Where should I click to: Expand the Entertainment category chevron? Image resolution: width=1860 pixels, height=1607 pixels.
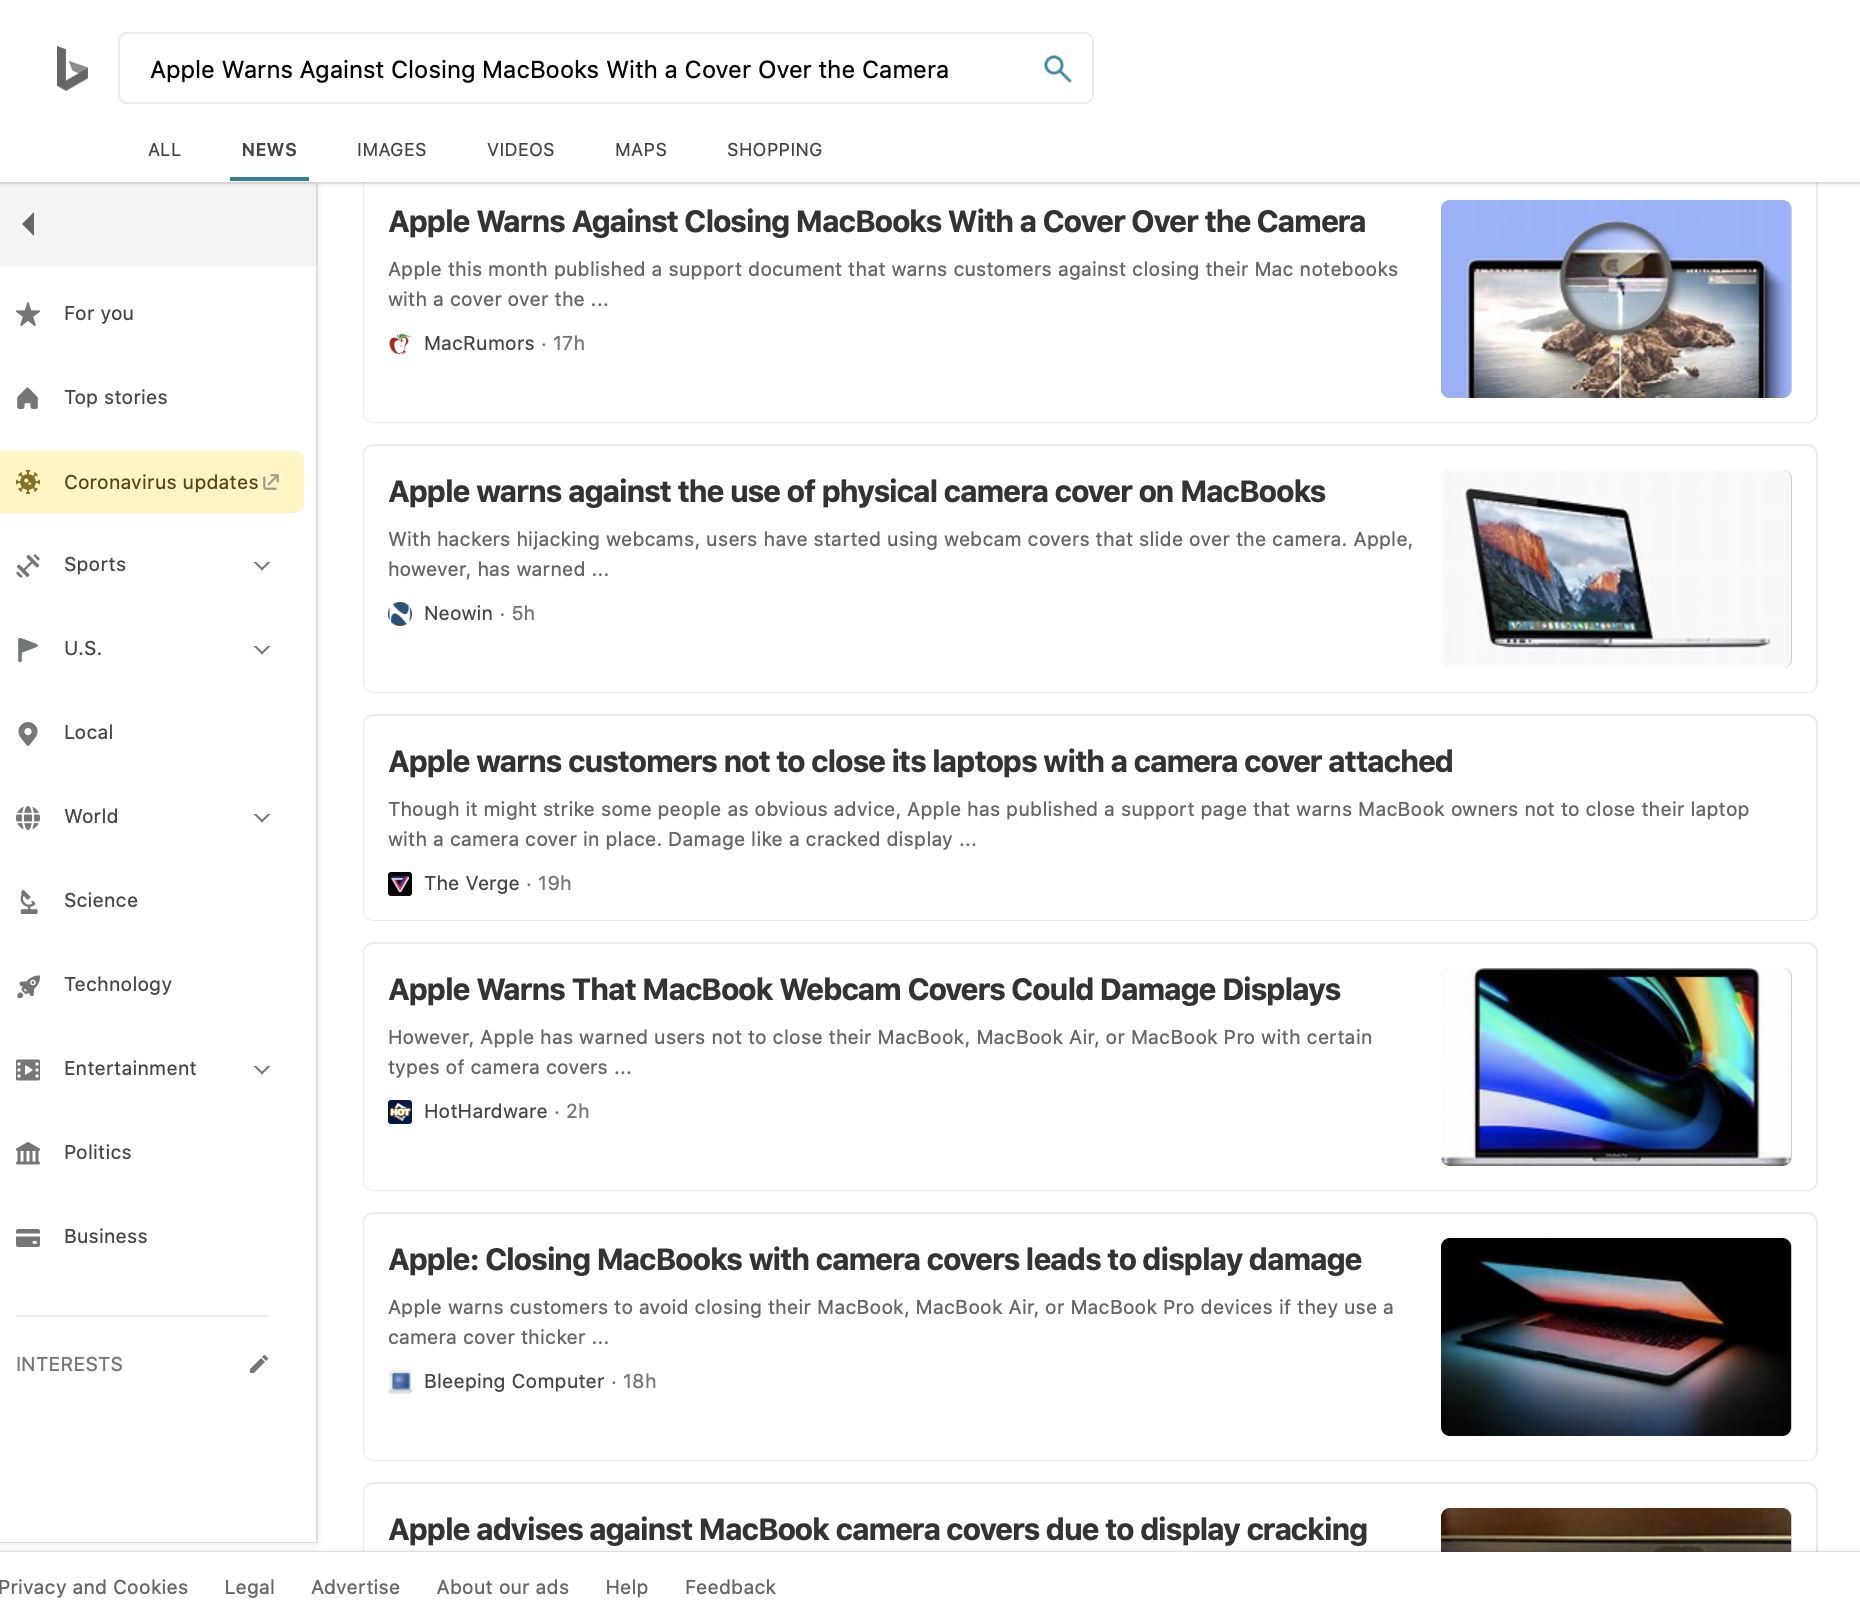point(262,1069)
